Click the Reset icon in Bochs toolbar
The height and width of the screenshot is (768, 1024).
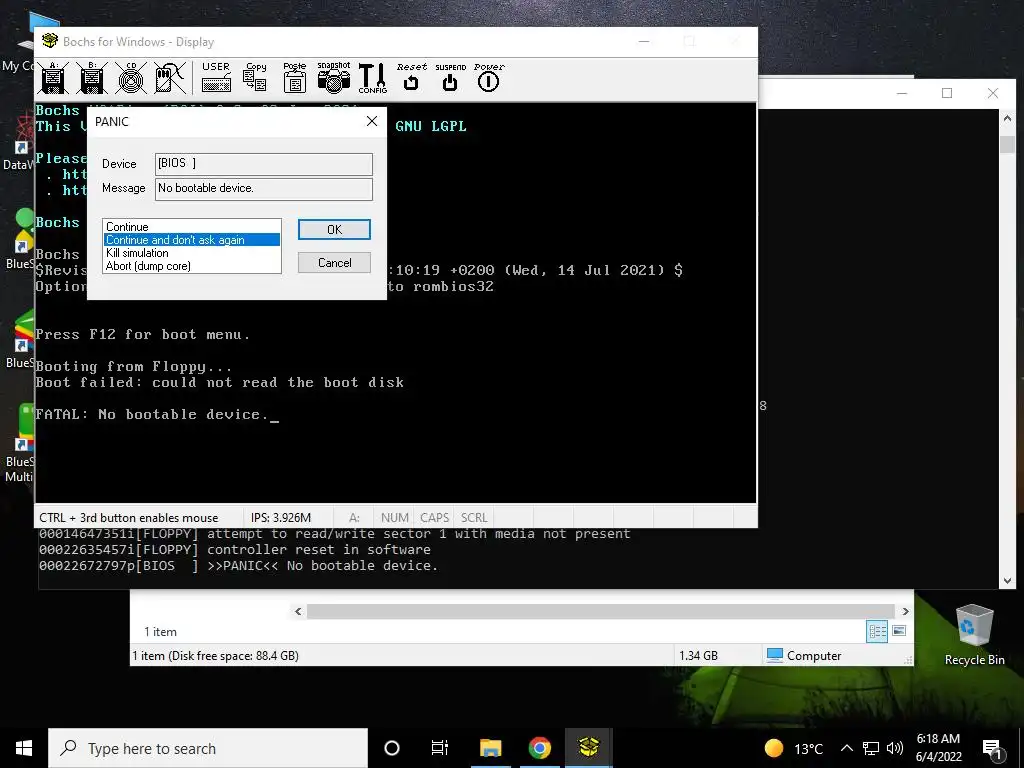pos(411,77)
